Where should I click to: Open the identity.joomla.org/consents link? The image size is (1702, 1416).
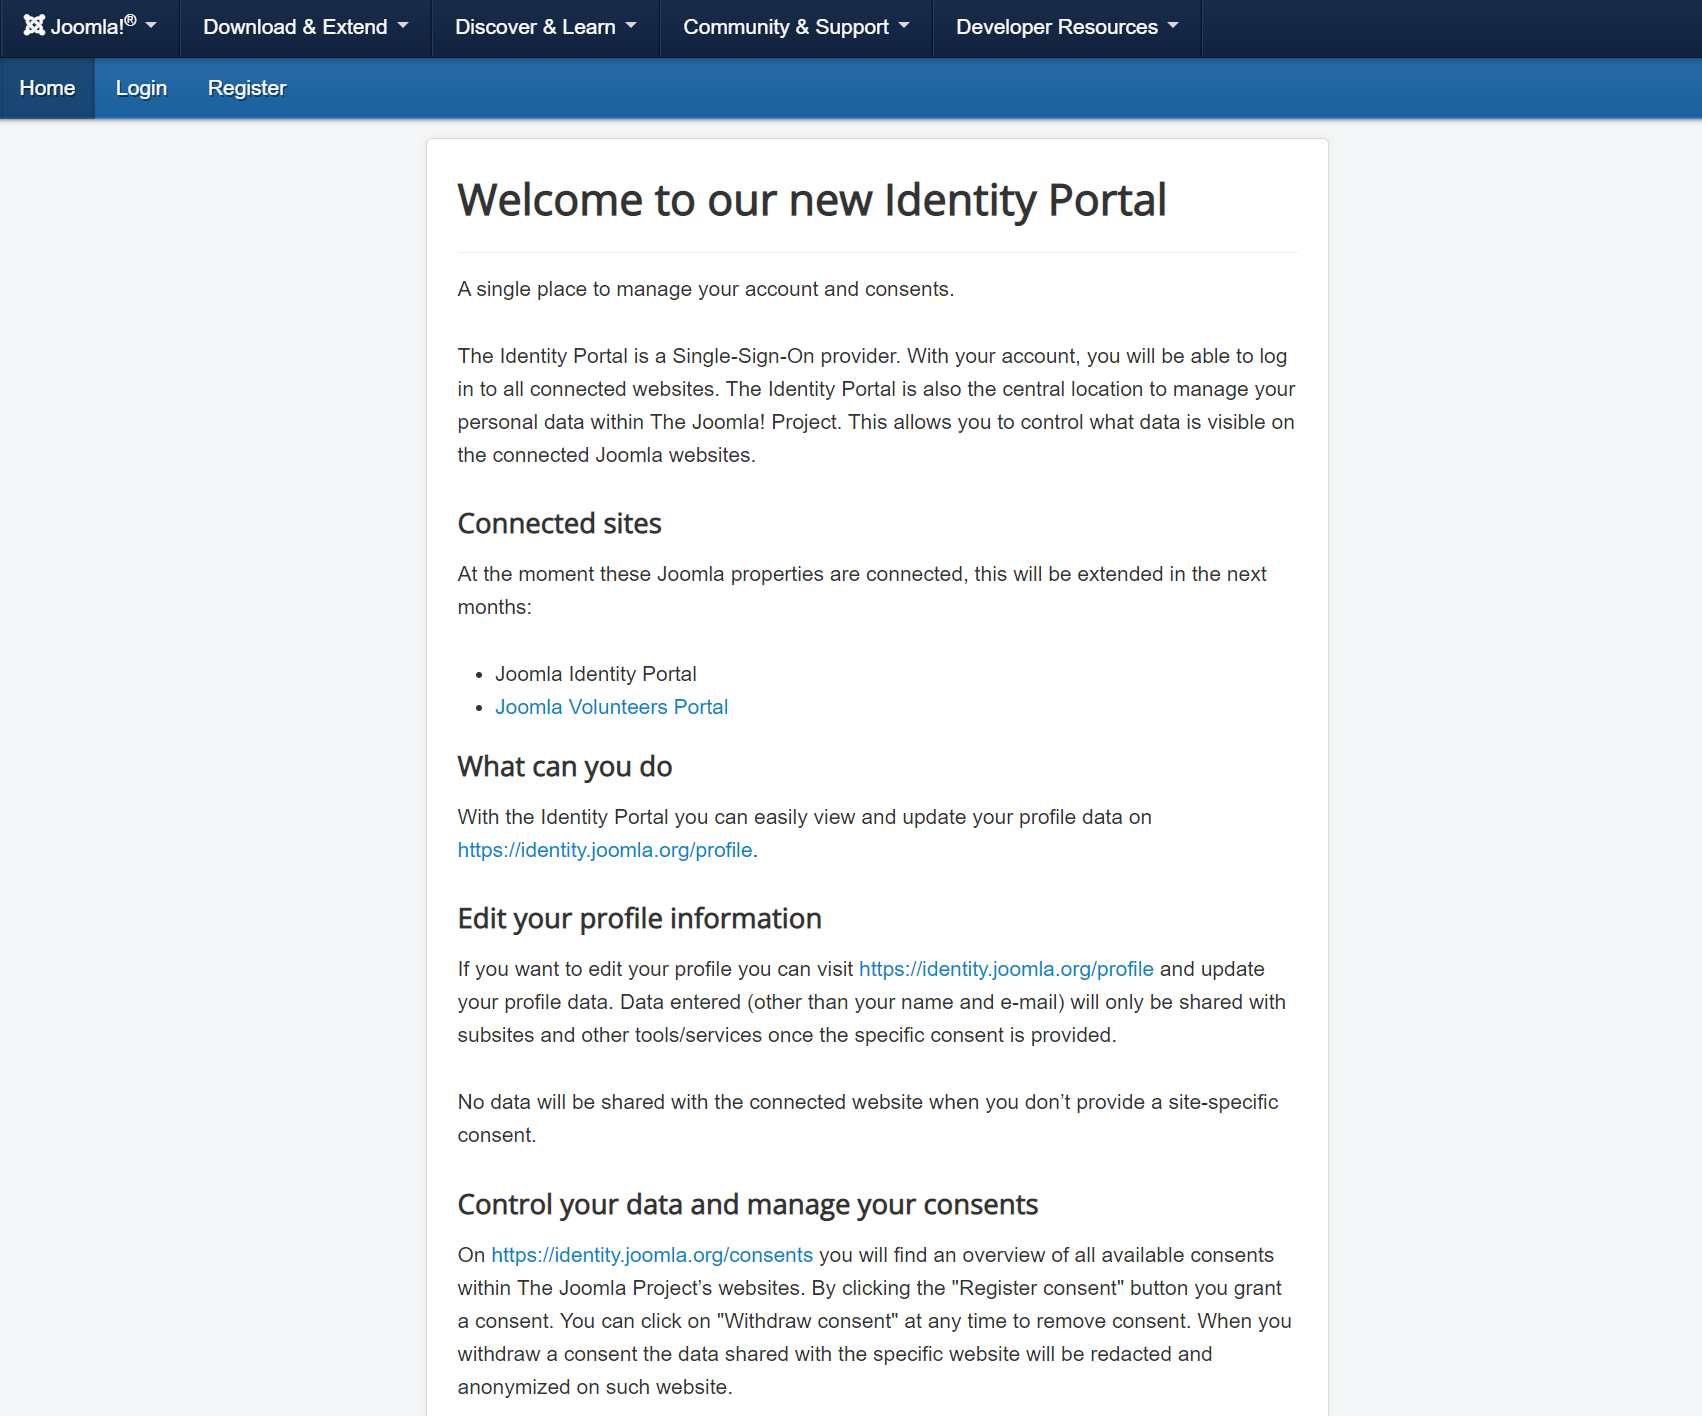[x=652, y=1255]
